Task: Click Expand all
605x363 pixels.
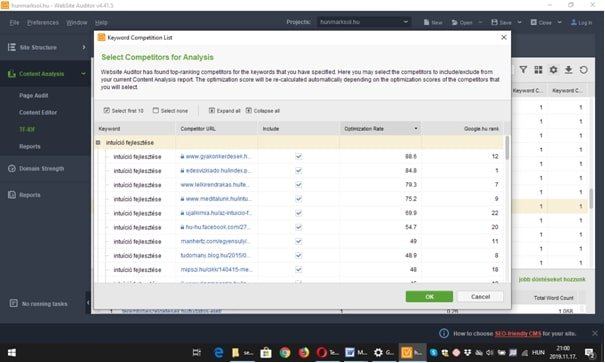Action: click(225, 111)
